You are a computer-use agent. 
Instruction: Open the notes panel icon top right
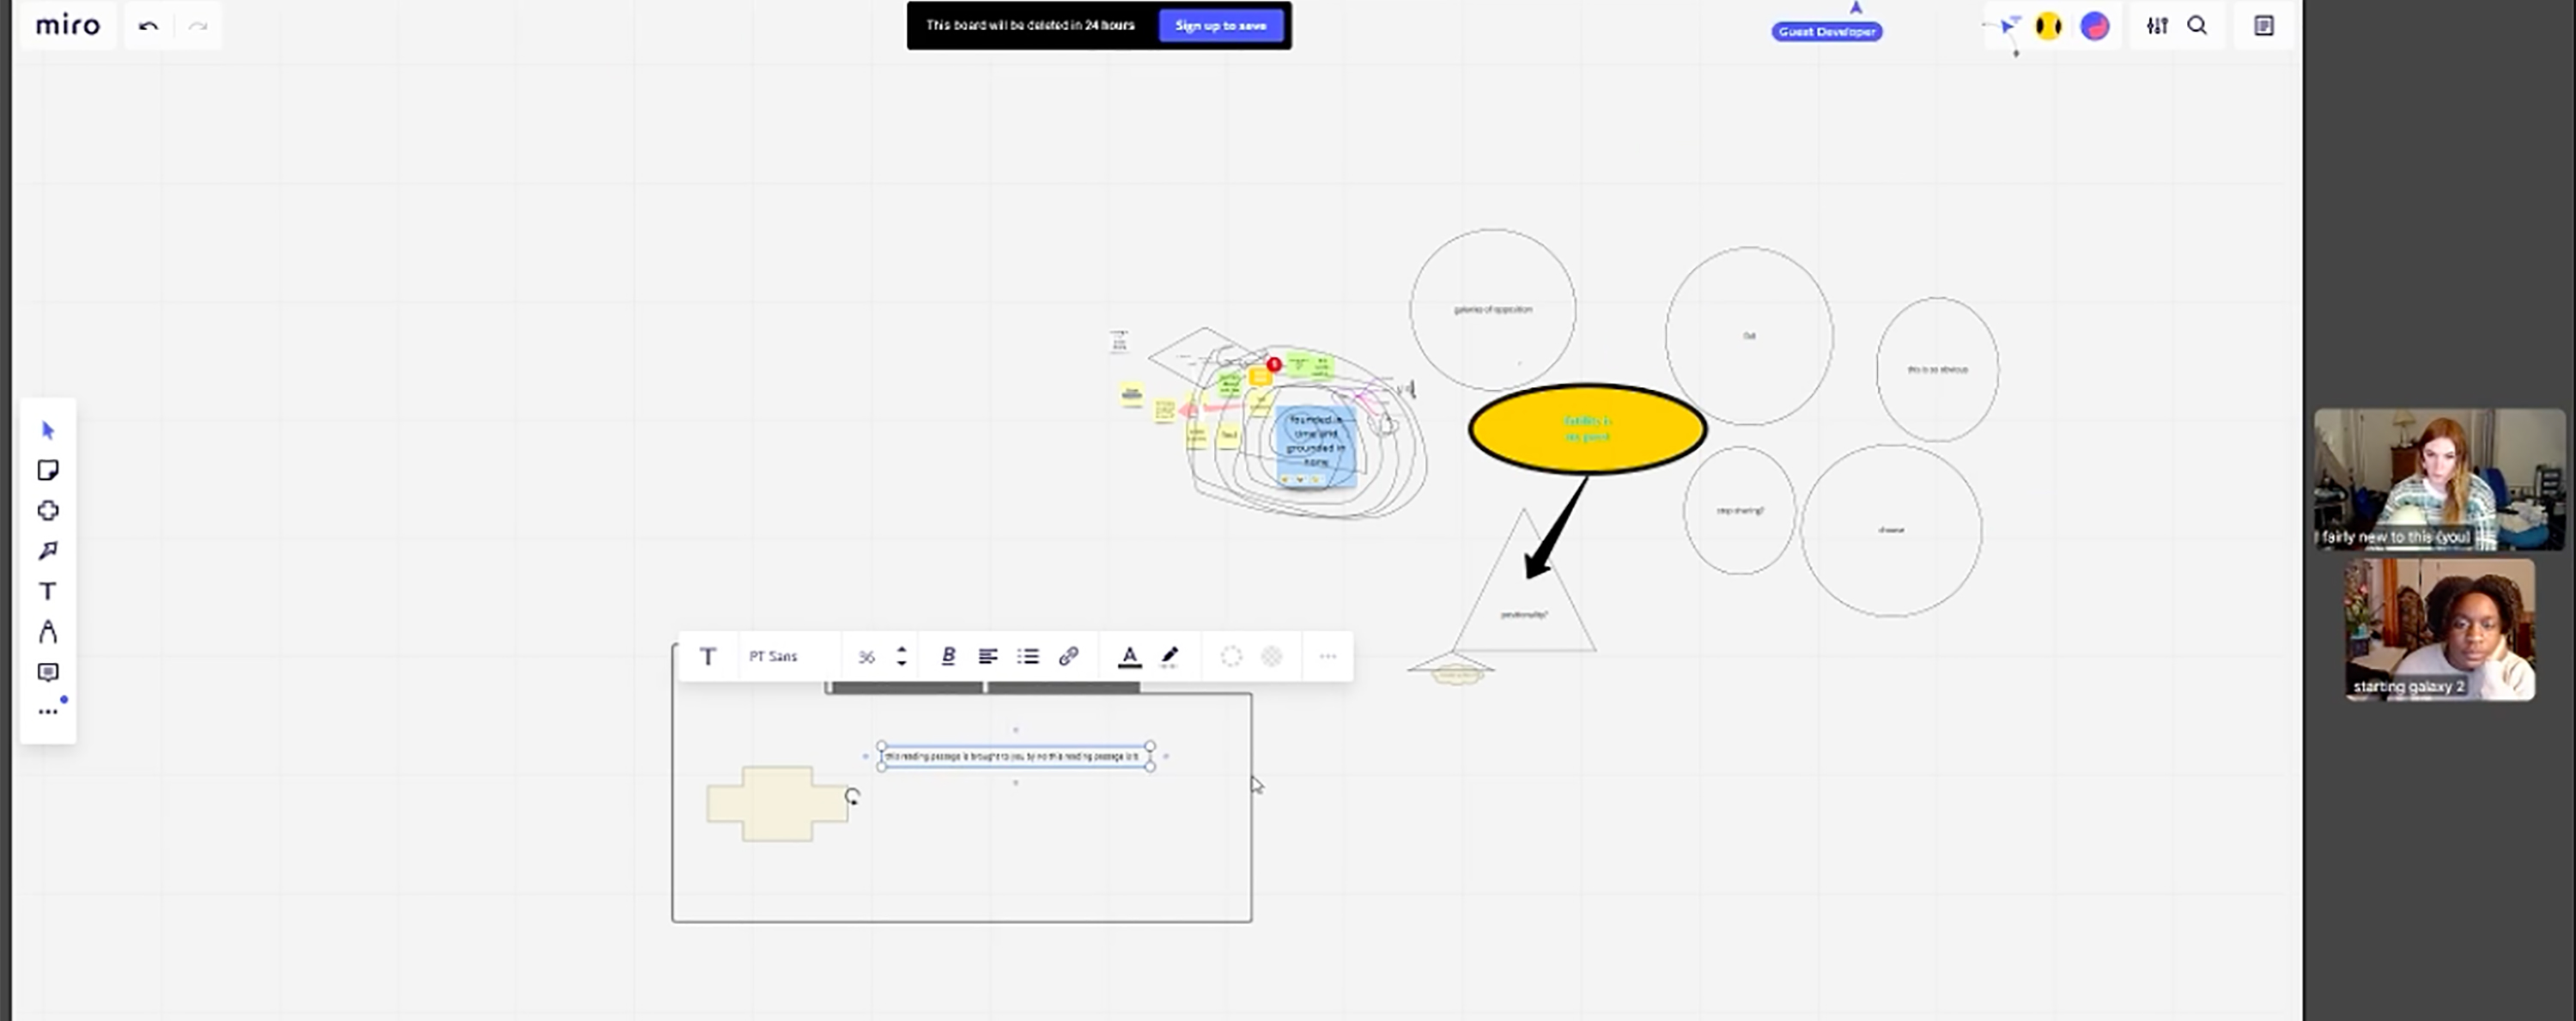pyautogui.click(x=2265, y=25)
